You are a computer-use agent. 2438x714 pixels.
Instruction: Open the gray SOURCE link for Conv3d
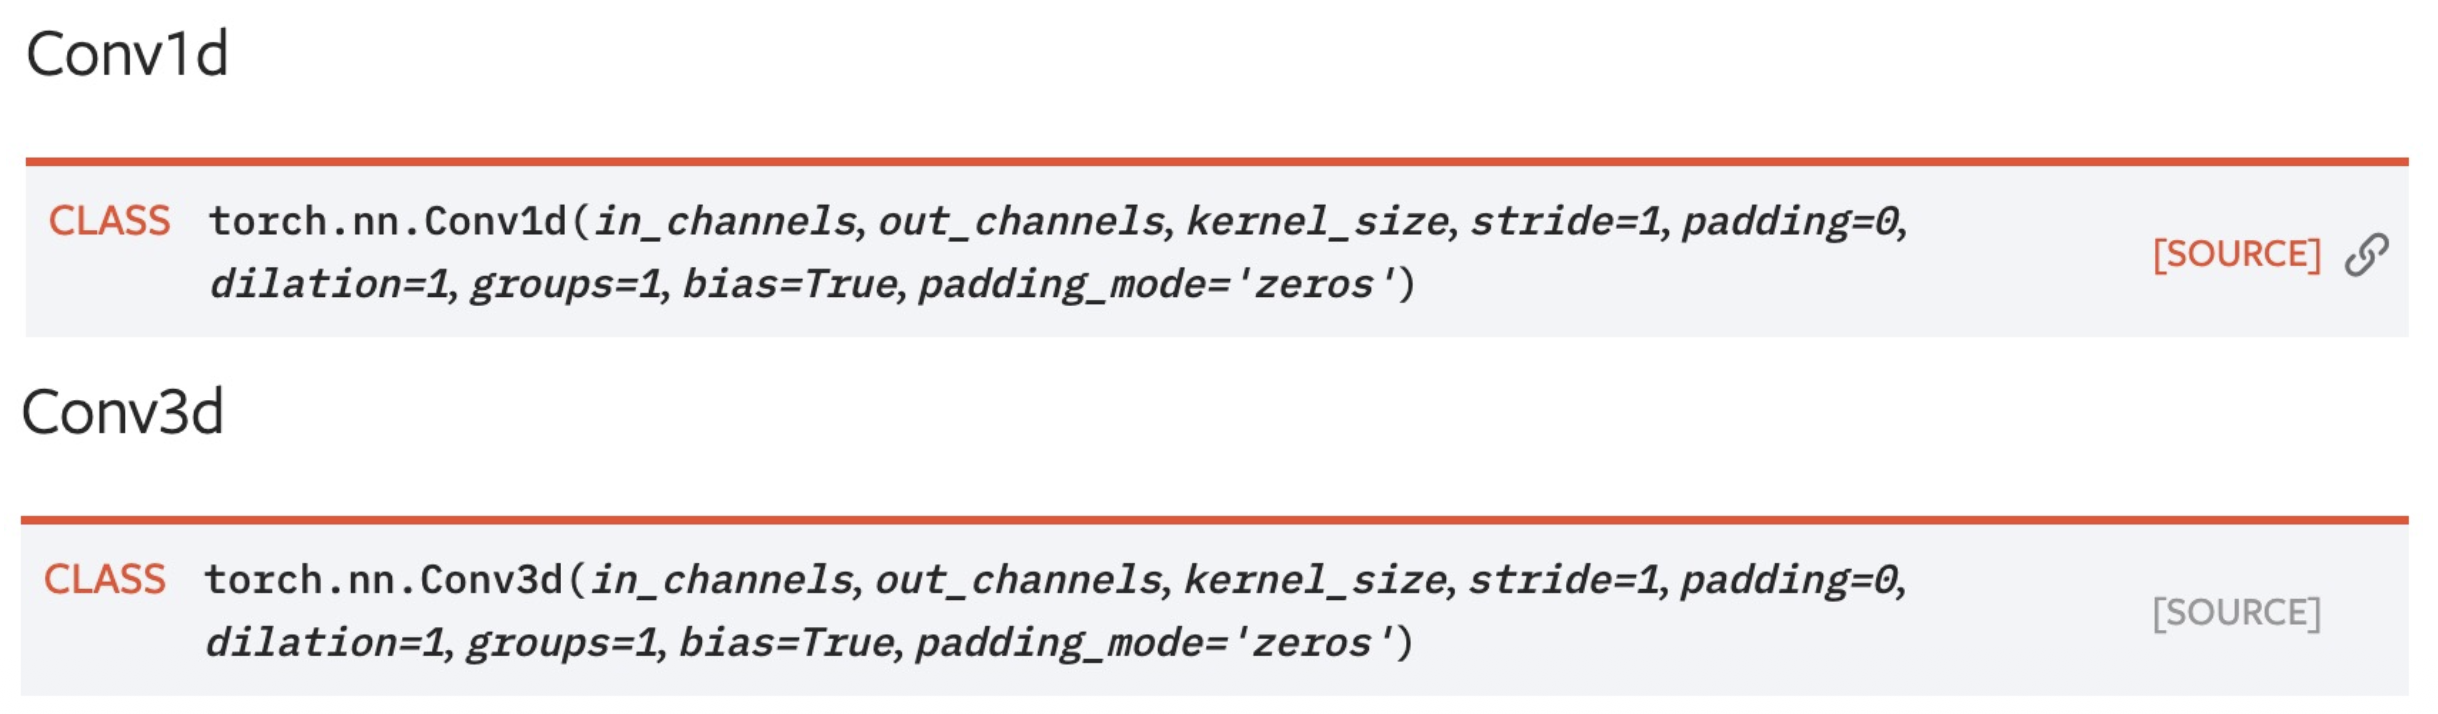tap(2236, 612)
